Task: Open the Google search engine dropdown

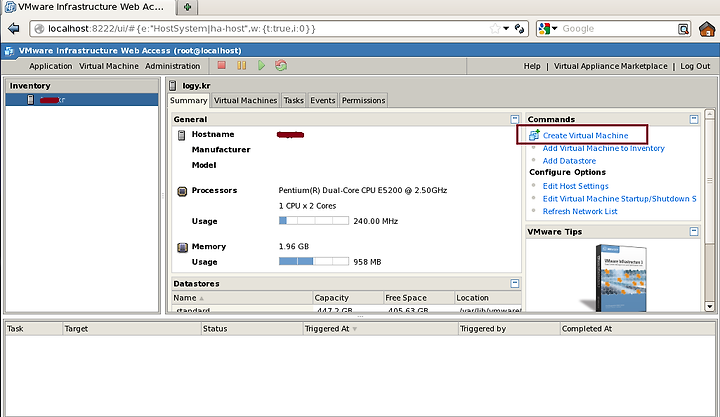Action: pos(548,28)
